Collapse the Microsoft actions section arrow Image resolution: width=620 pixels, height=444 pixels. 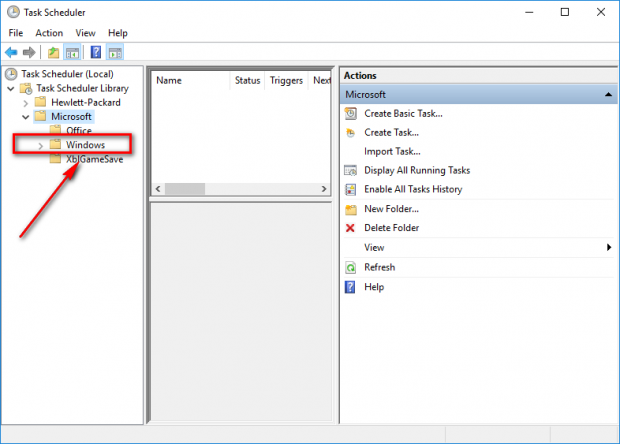(x=608, y=94)
